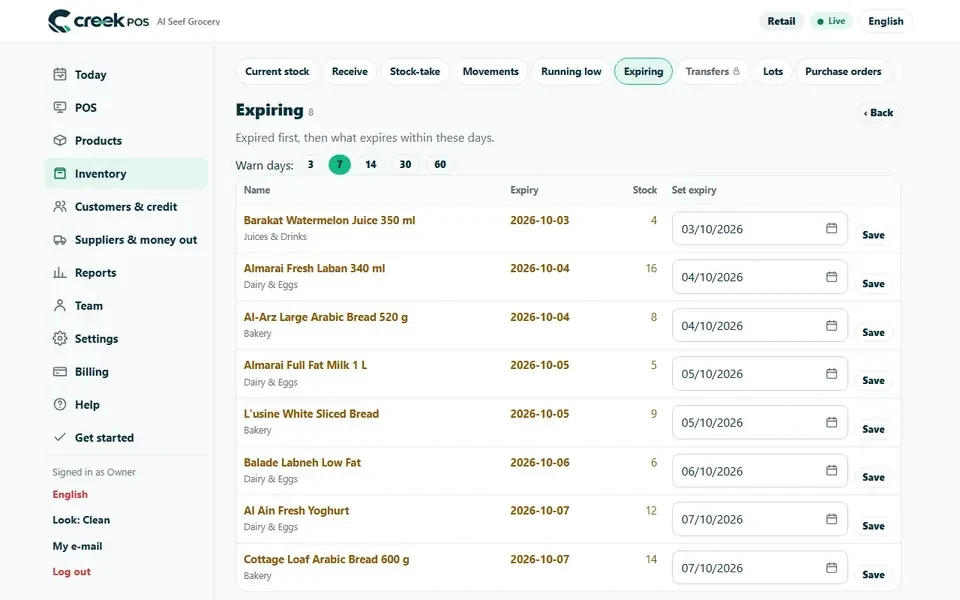The width and height of the screenshot is (960, 600).
Task: Click the lock icon on Transfers tab
Action: (x=736, y=71)
